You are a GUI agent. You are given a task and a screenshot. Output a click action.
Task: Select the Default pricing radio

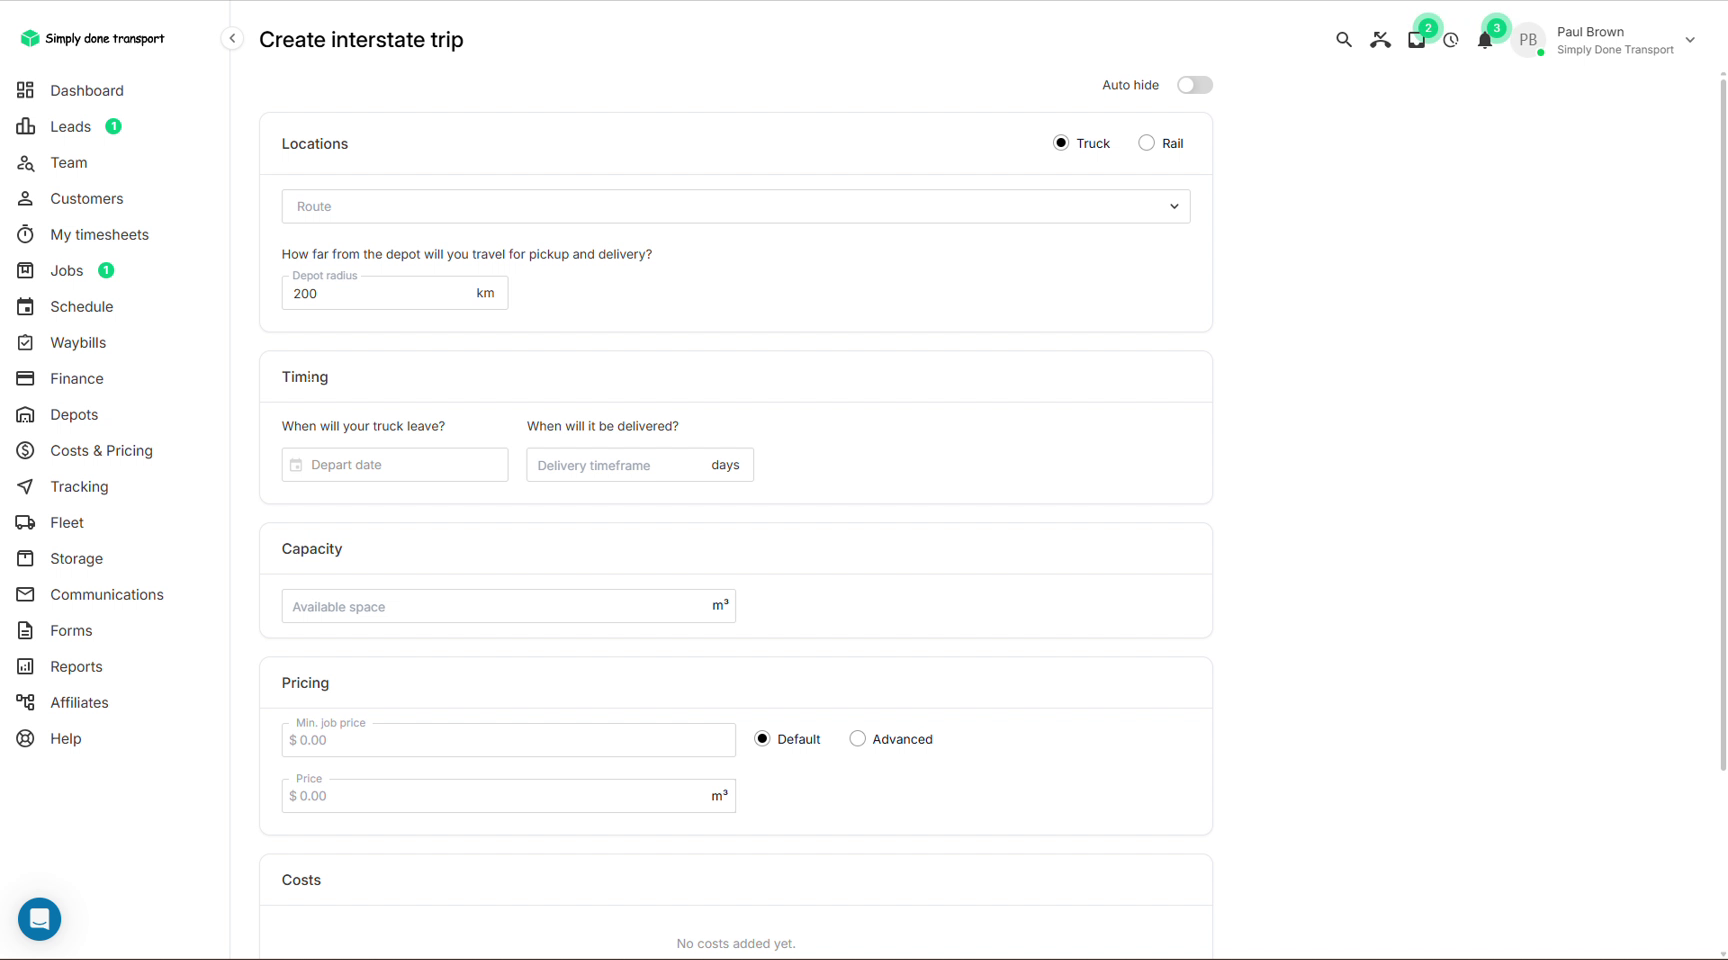762,739
